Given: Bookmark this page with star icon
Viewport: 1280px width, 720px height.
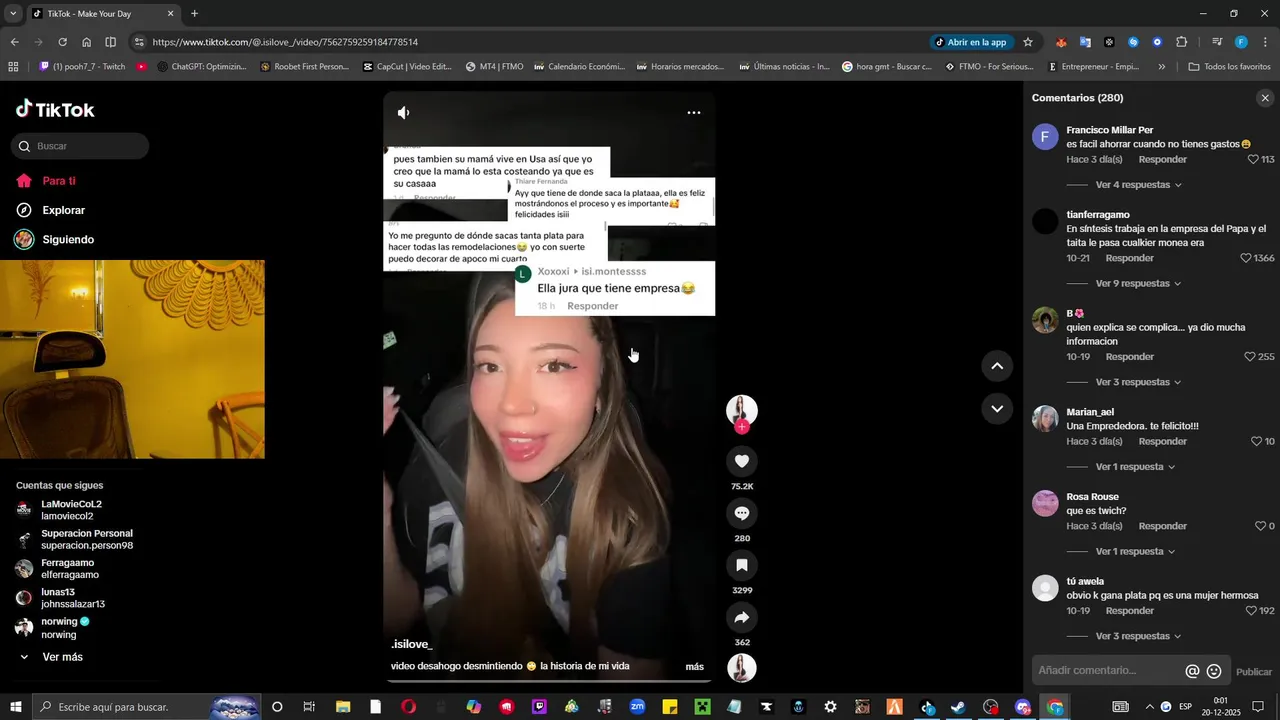Looking at the screenshot, I should [1028, 42].
